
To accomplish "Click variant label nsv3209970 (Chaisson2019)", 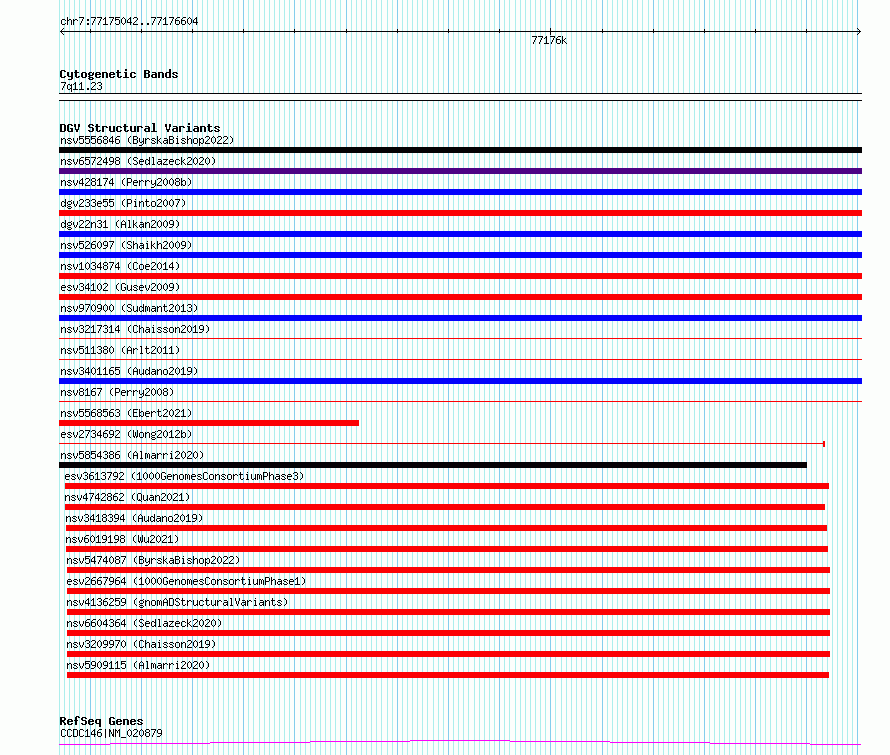I will [141, 644].
